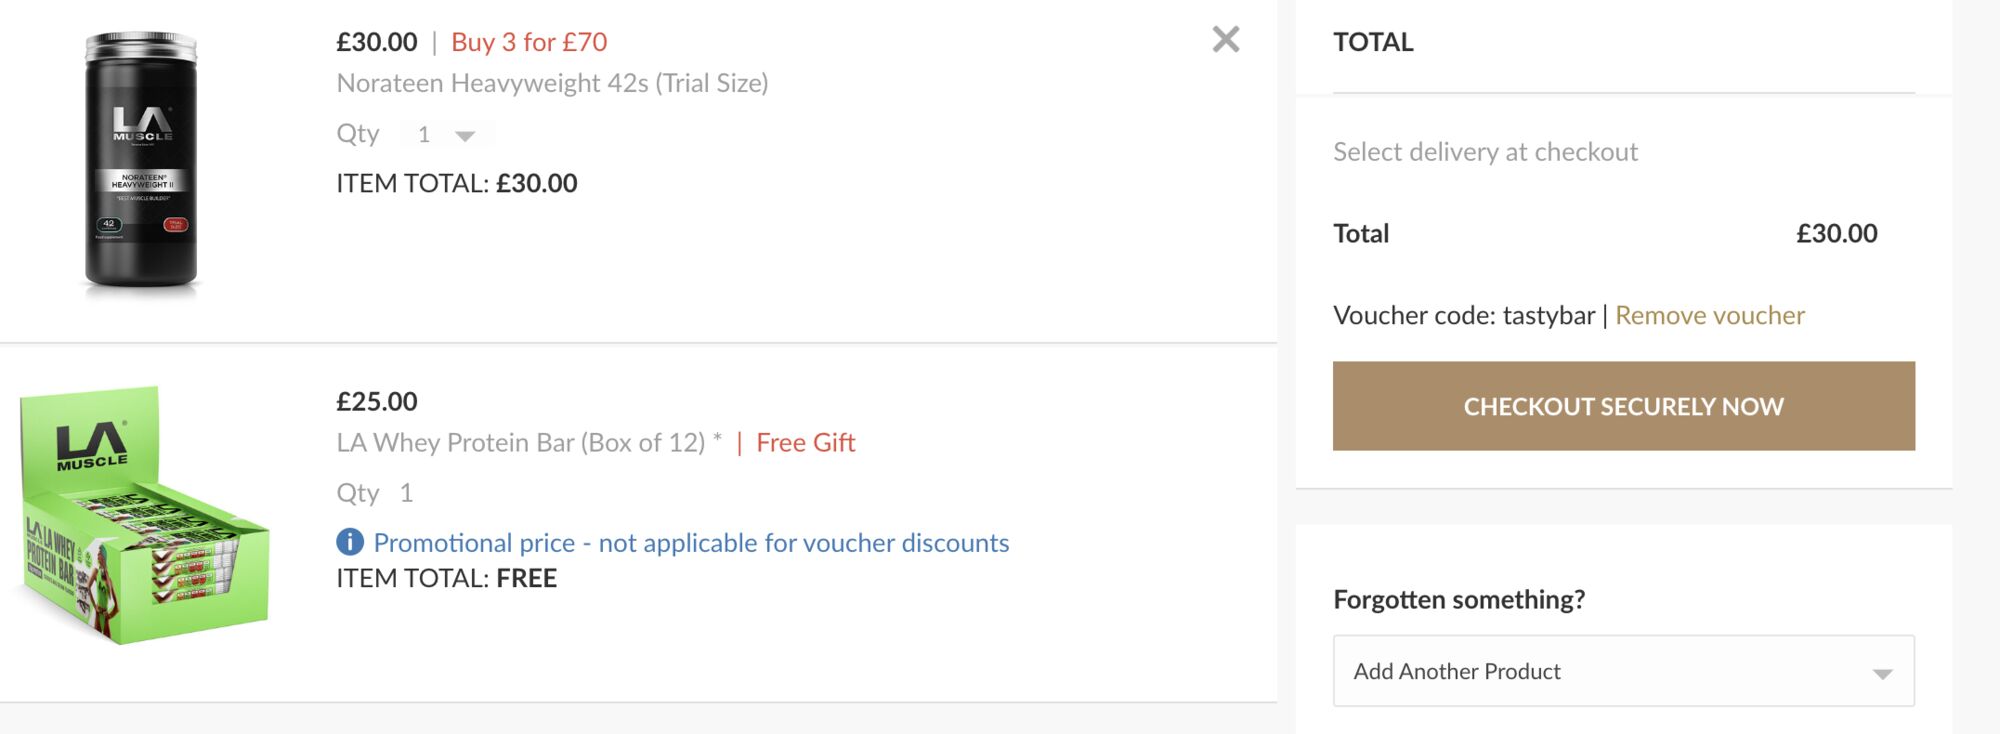2000x734 pixels.
Task: Open the Qty dropdown for Norateen Heavyweight
Action: coord(446,134)
